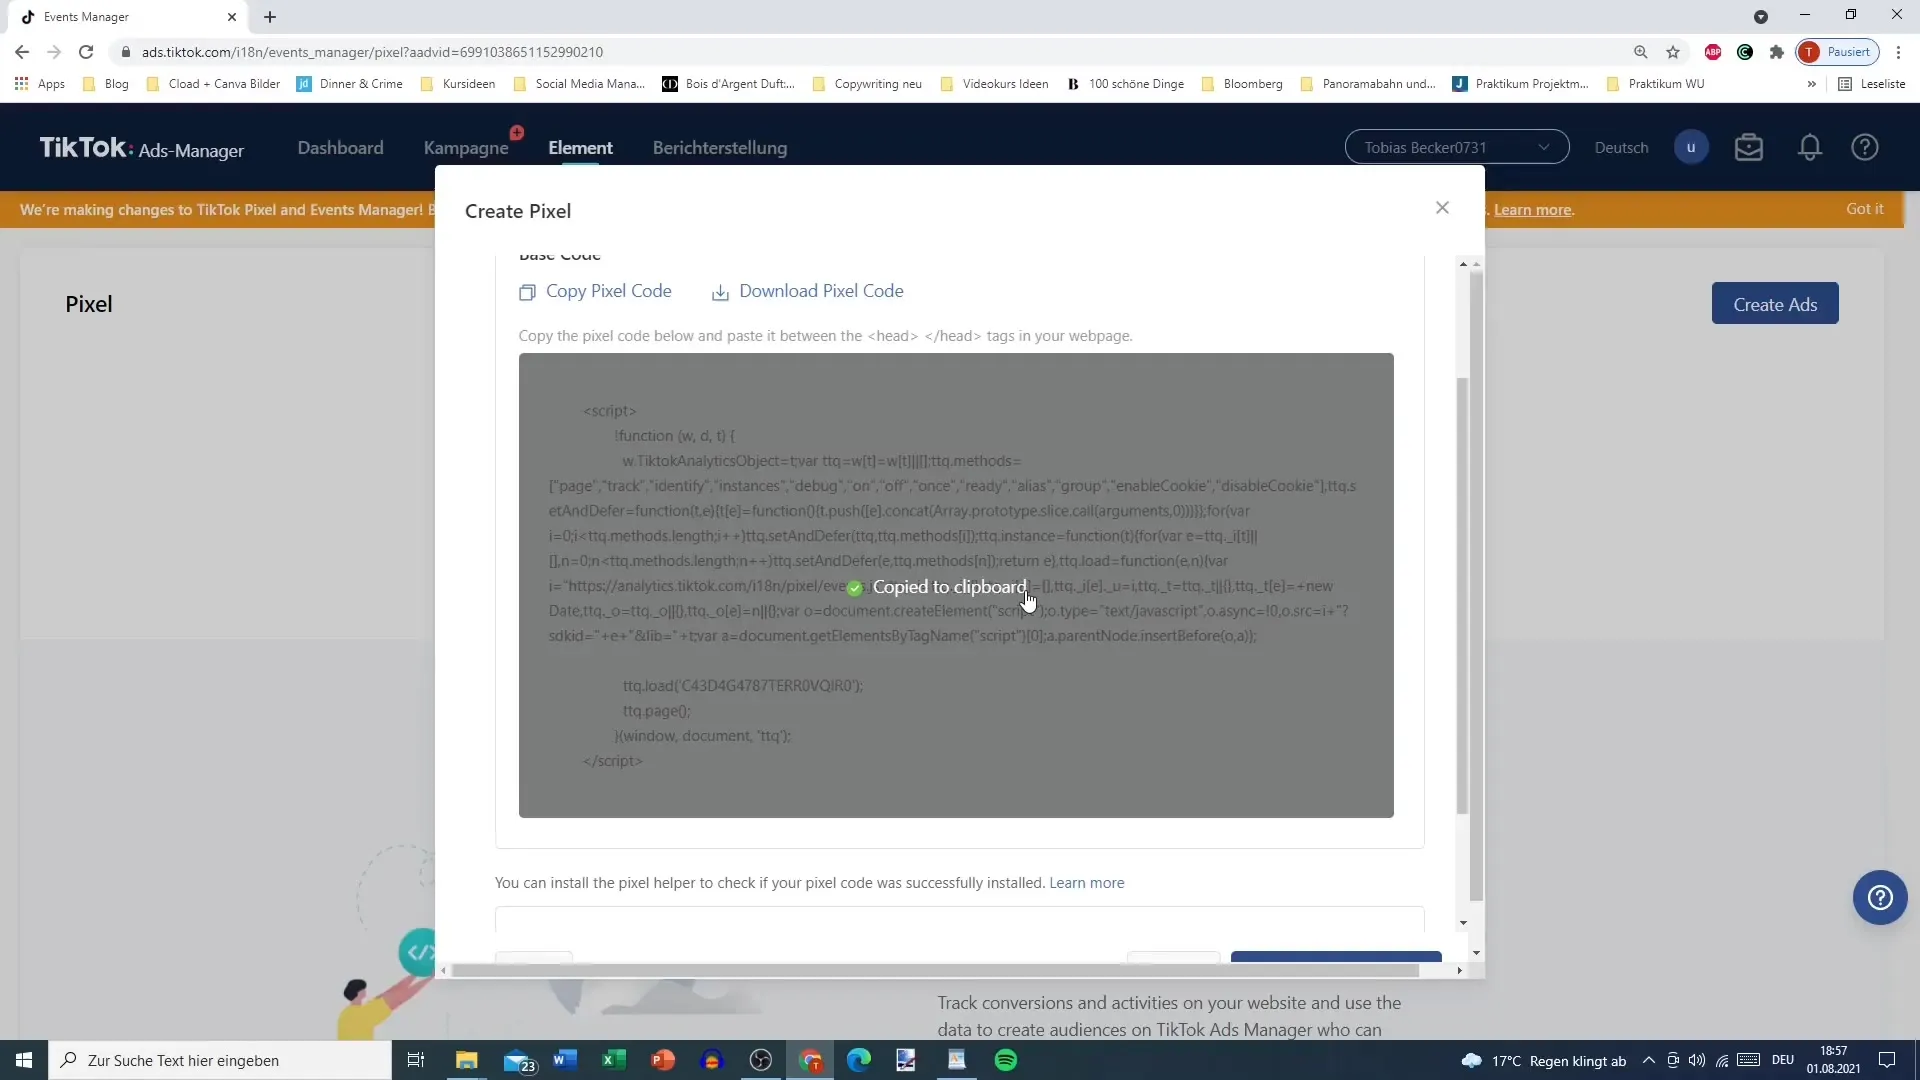This screenshot has height=1080, width=1920.
Task: Bookmark page with star icon
Action: tap(1673, 52)
